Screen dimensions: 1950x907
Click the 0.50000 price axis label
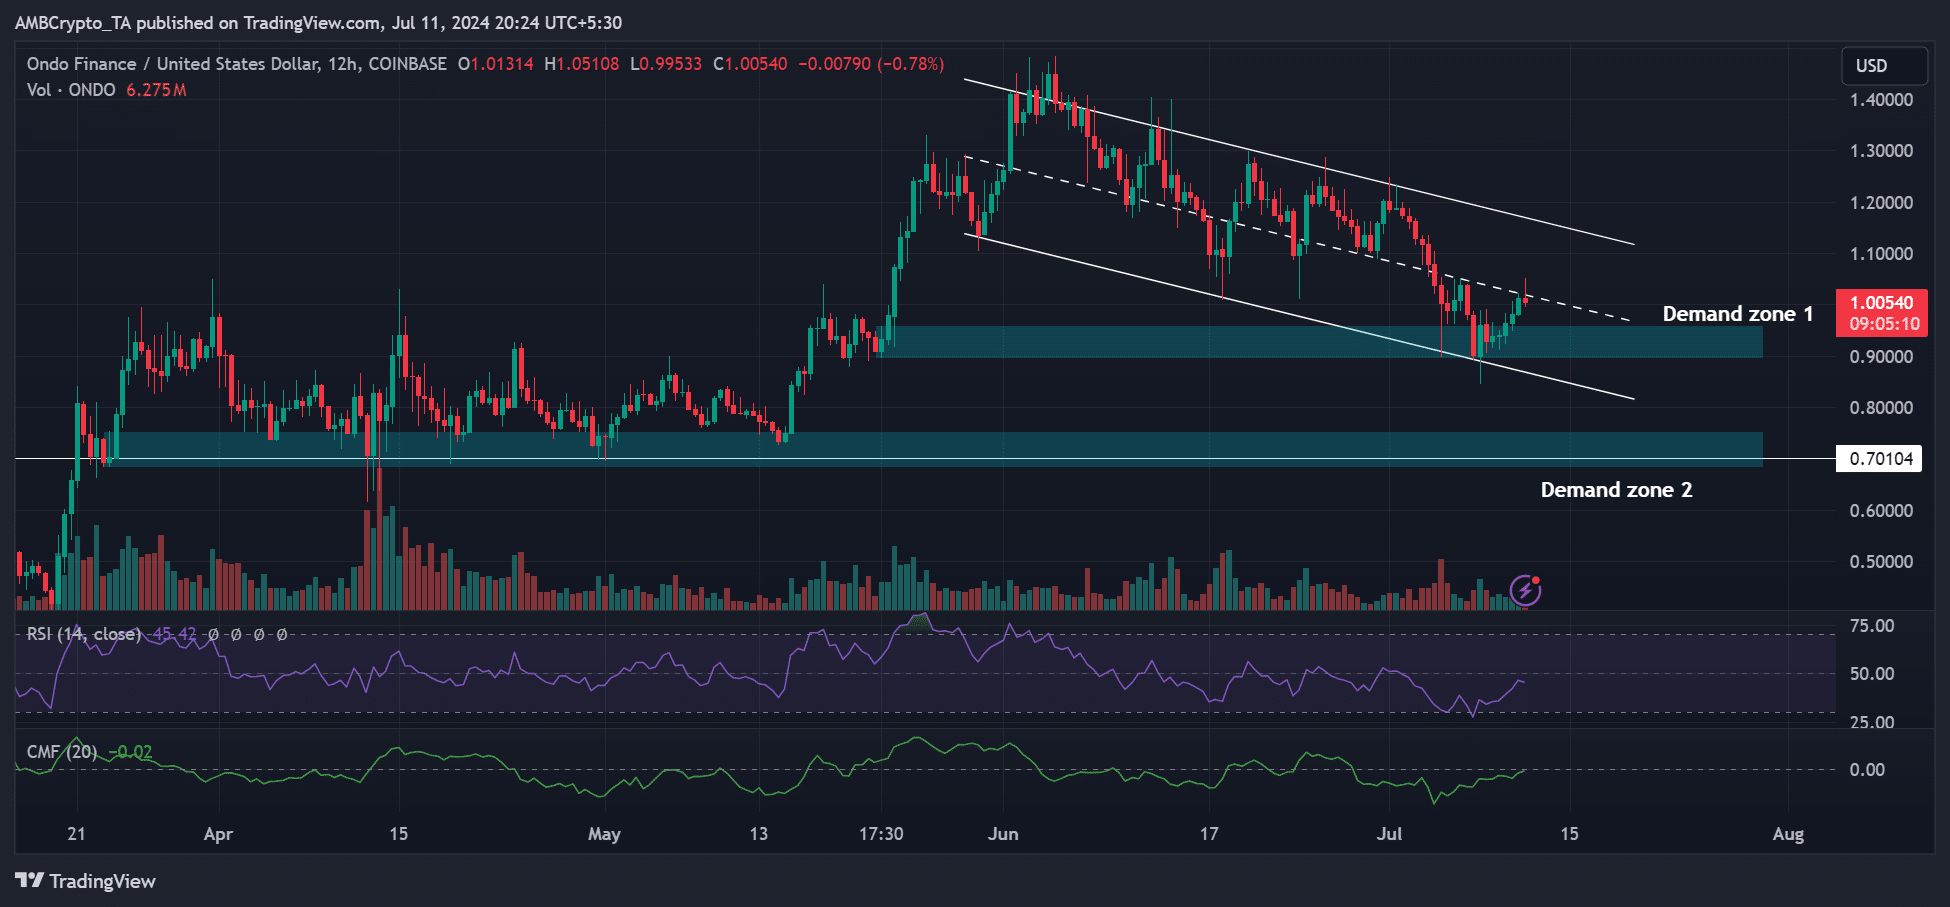pos(1881,562)
